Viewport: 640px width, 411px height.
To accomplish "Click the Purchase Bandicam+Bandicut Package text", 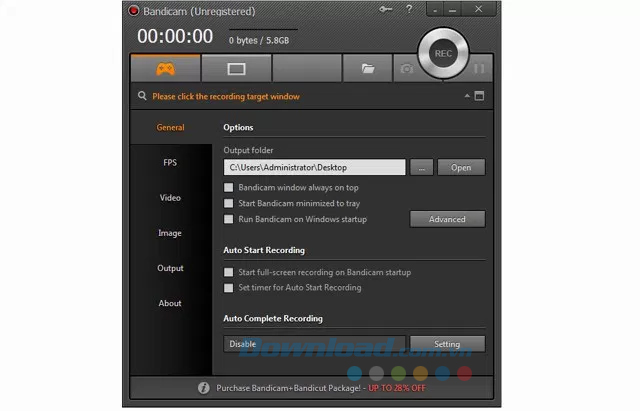I will [288, 388].
